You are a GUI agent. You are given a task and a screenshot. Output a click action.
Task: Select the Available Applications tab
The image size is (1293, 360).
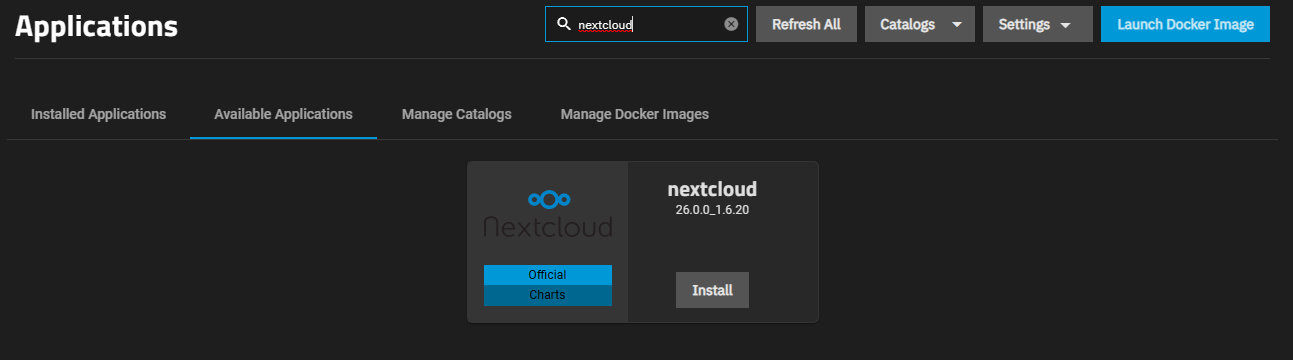pos(283,114)
